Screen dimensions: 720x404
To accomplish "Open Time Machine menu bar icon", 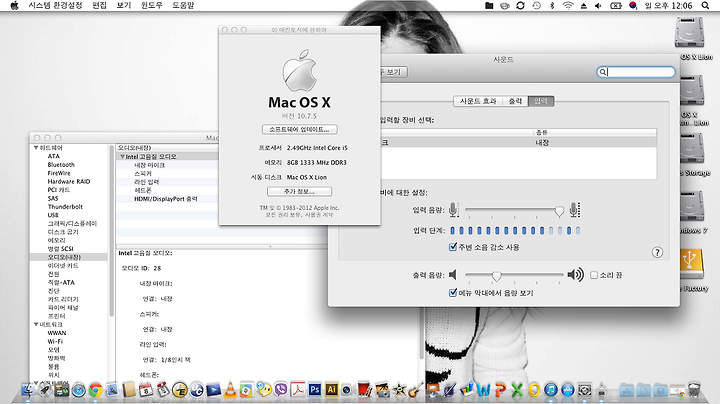I will click(x=536, y=6).
